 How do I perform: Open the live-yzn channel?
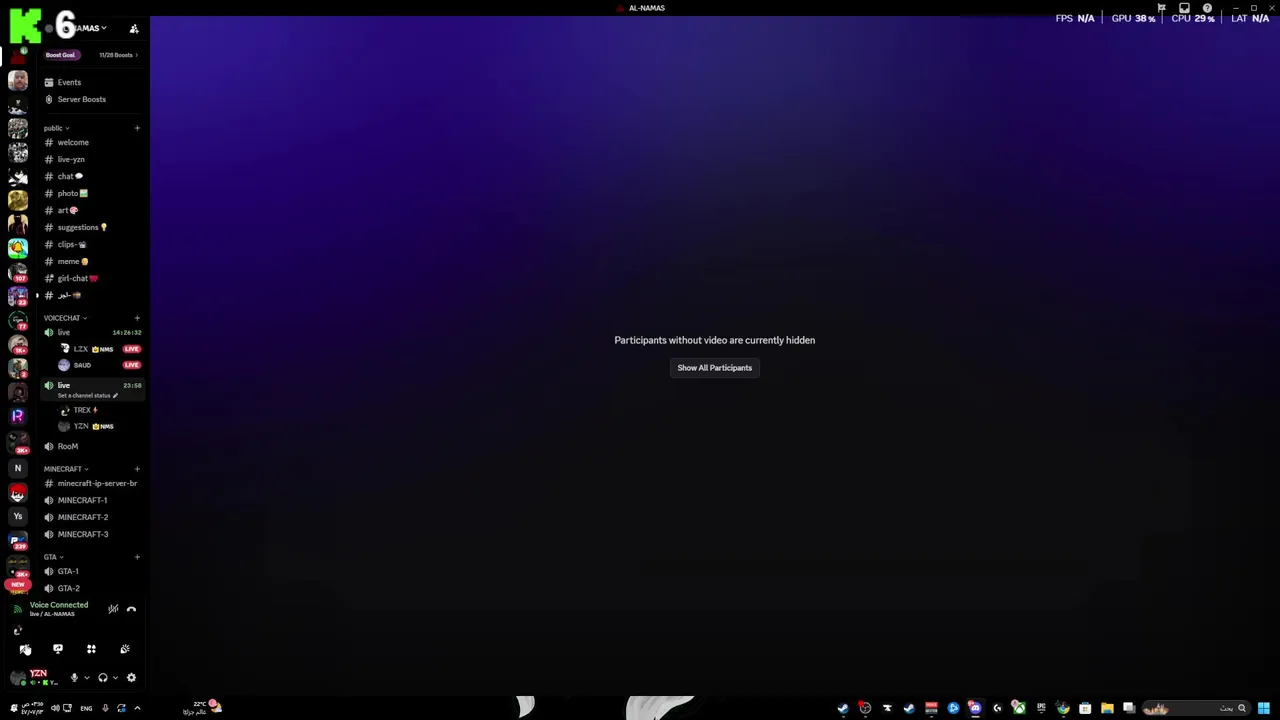tap(92, 159)
